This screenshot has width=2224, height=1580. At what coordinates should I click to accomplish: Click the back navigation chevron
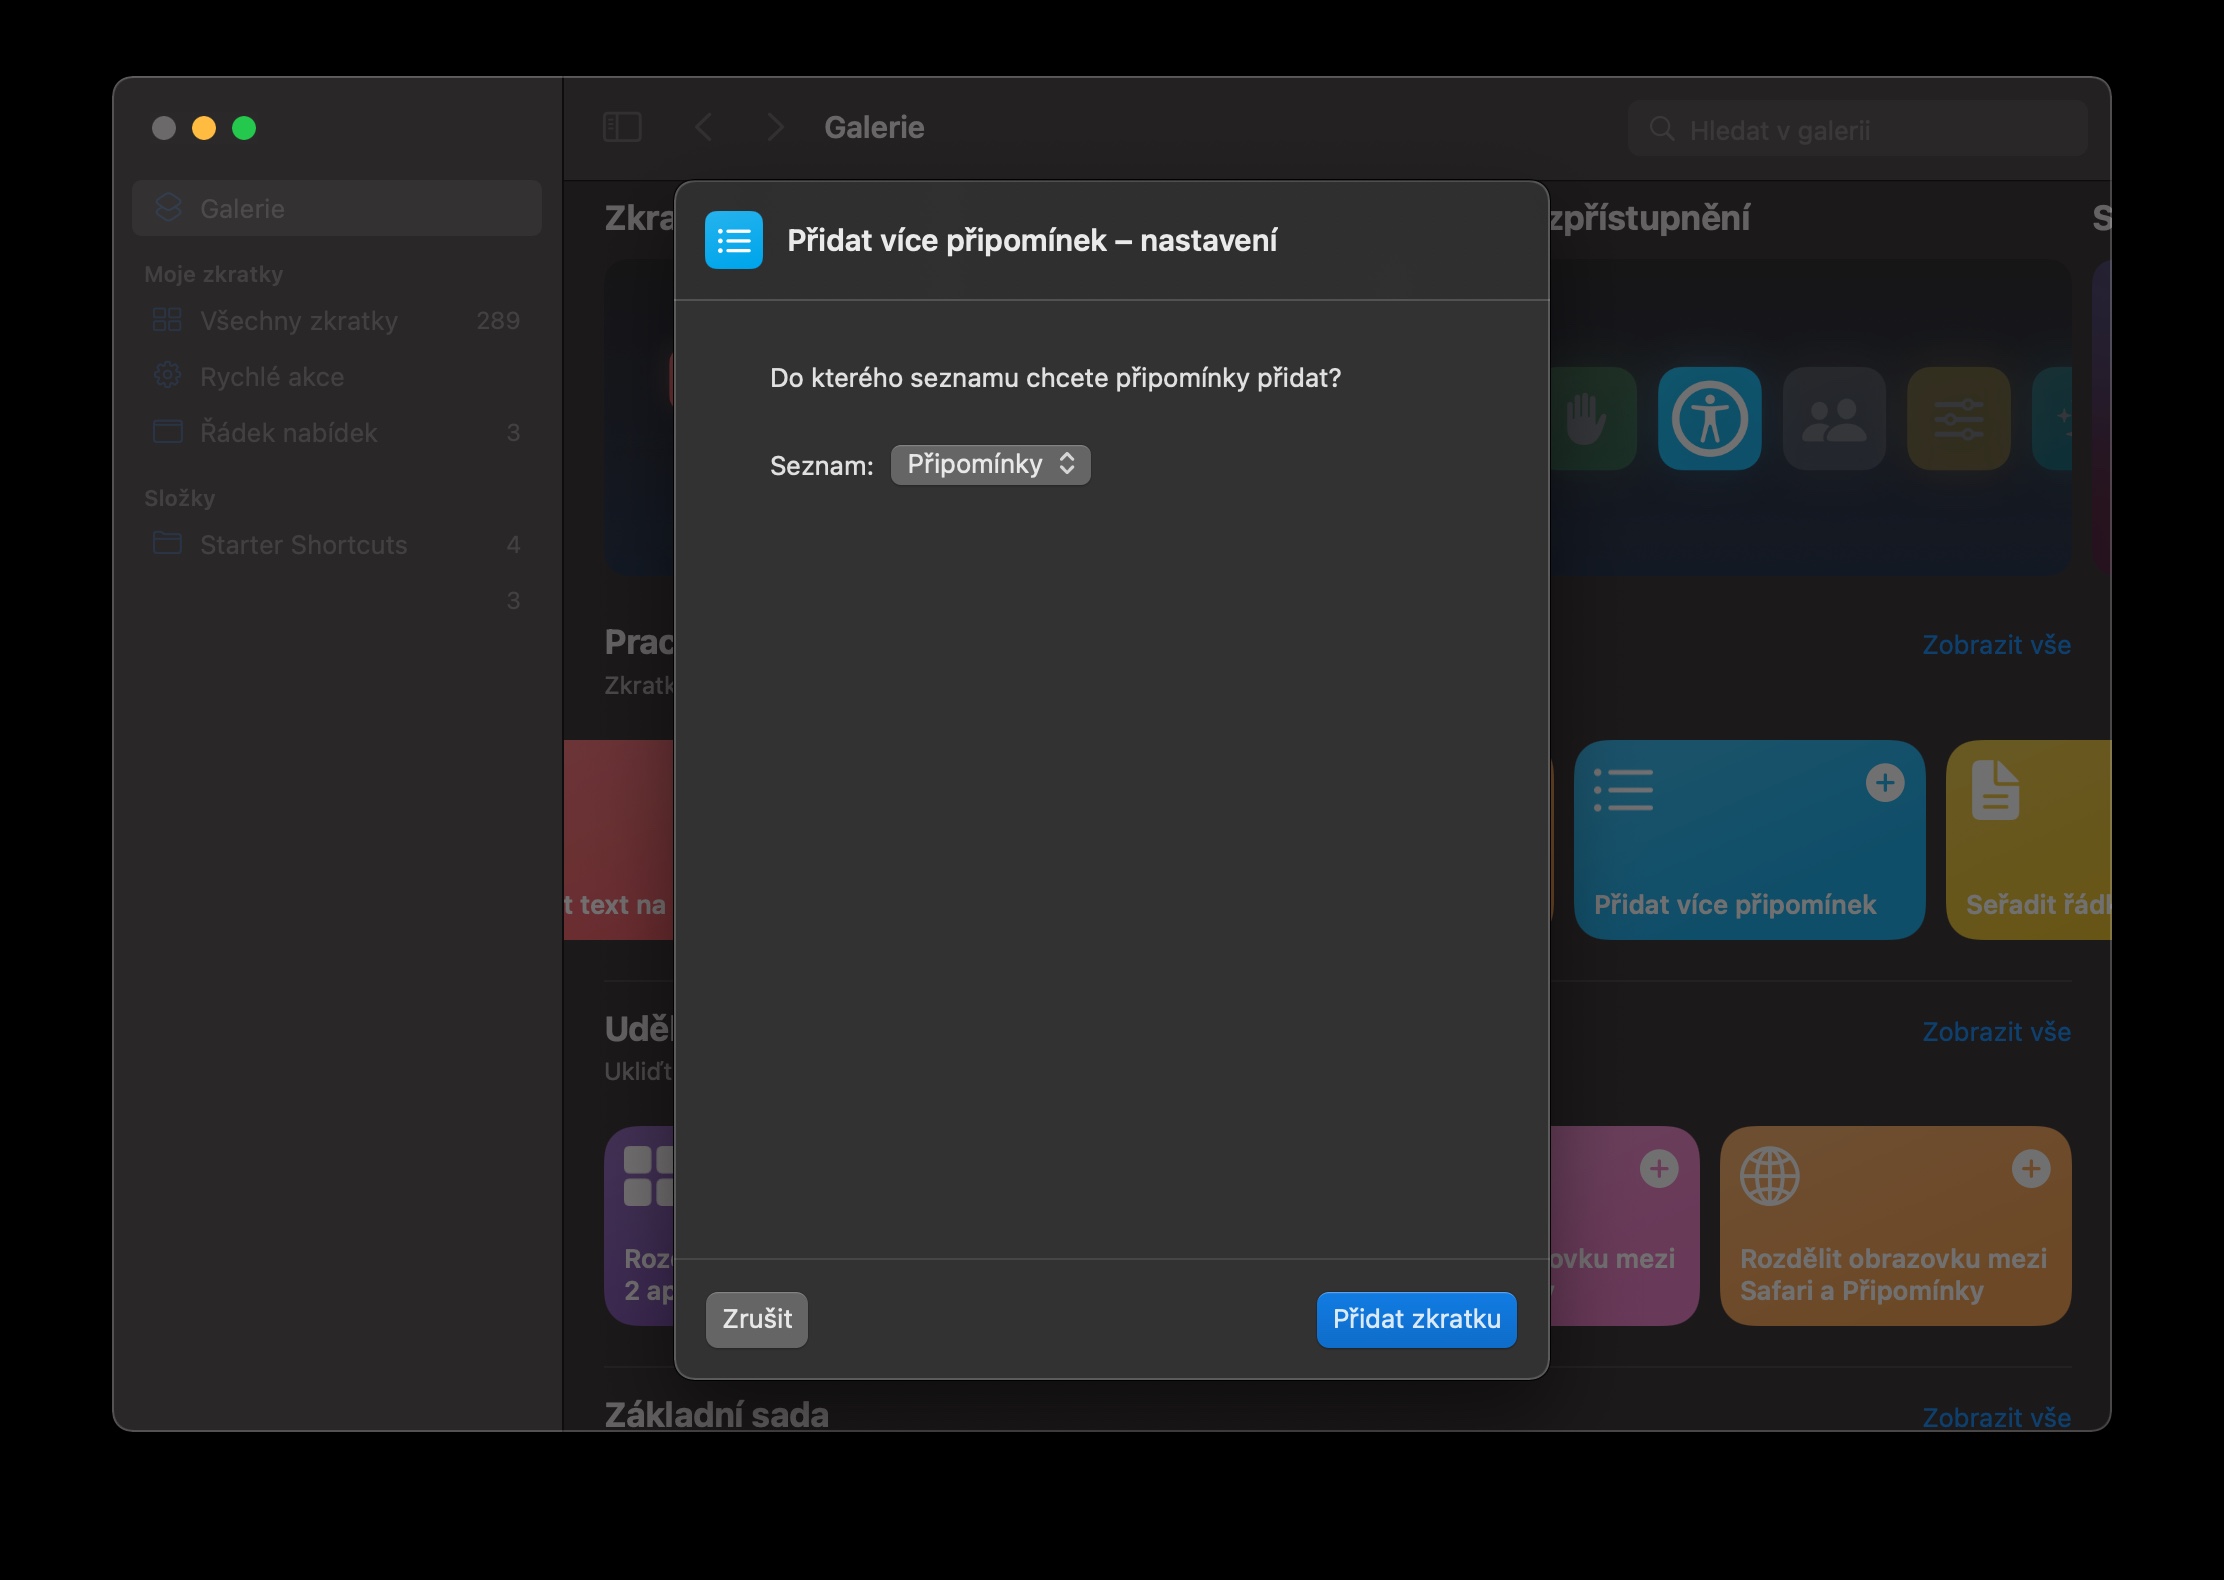(704, 127)
